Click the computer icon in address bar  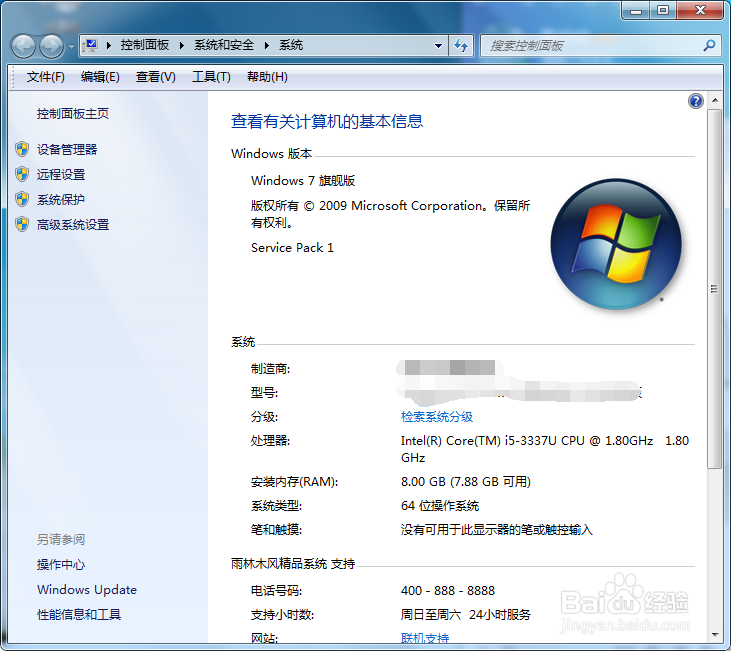click(90, 45)
